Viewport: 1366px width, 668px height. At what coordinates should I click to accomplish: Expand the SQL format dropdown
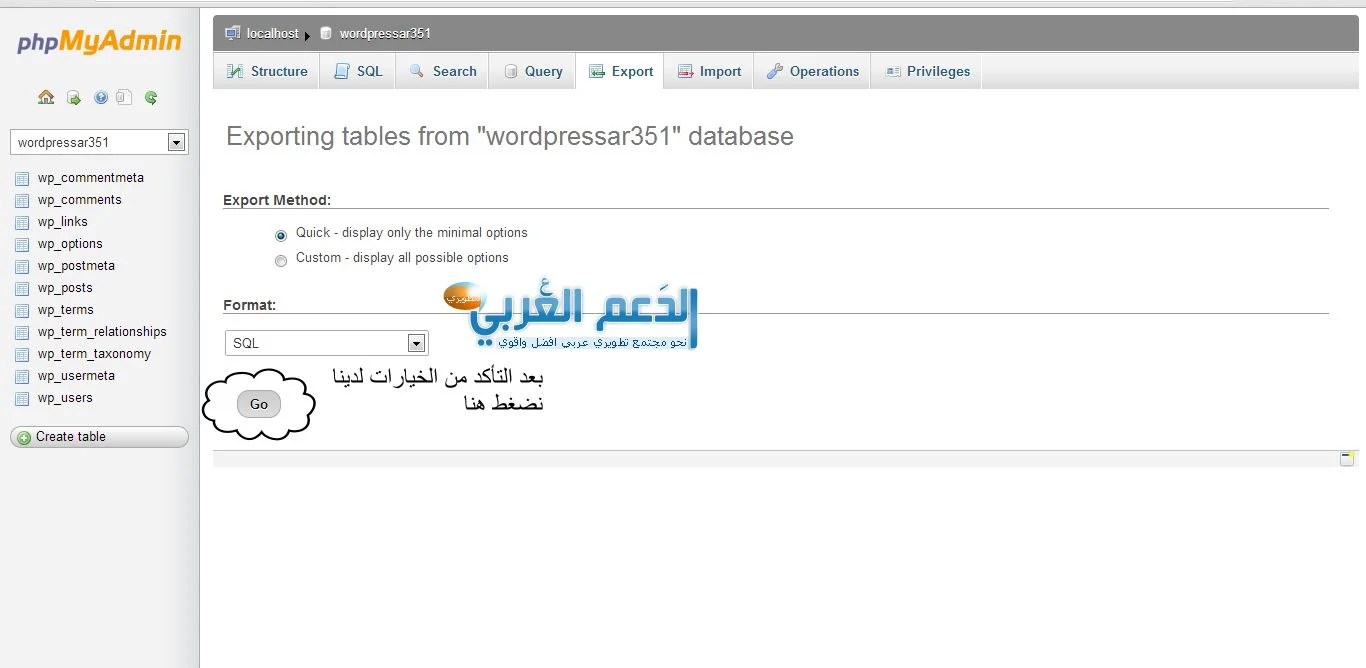[326, 343]
